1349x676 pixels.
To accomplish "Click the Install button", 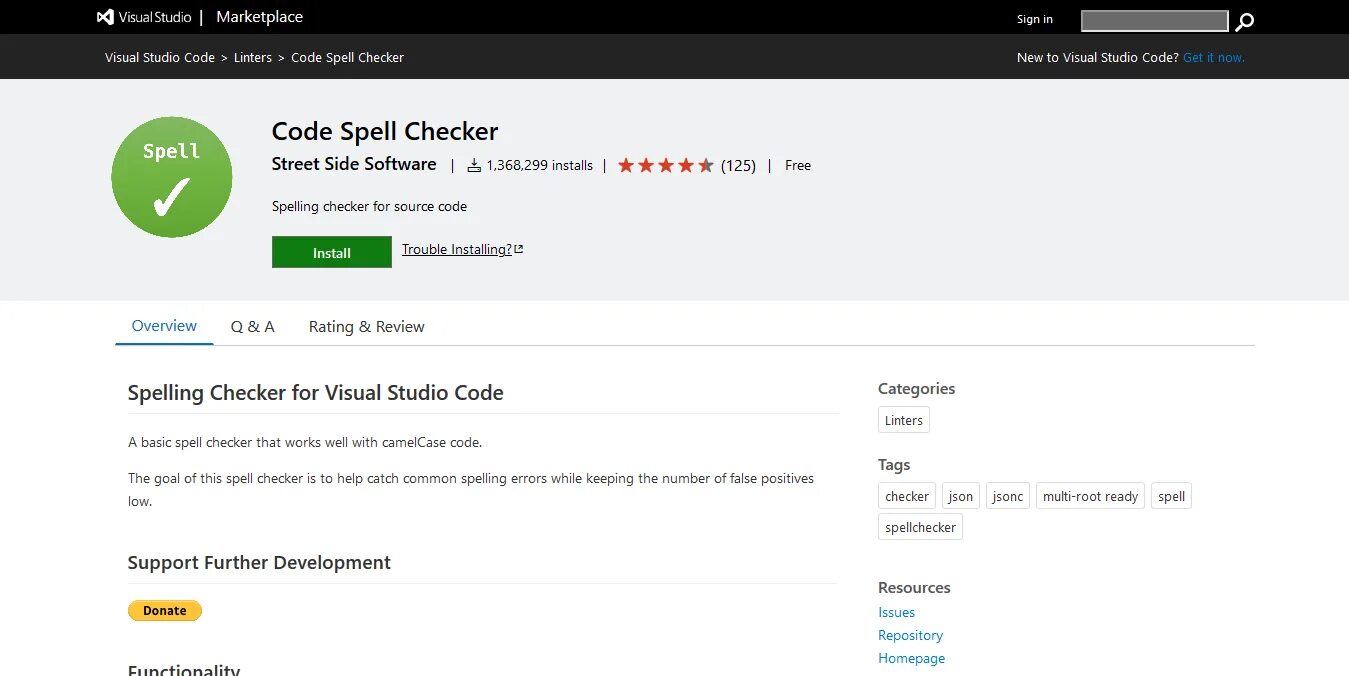I will coord(332,252).
